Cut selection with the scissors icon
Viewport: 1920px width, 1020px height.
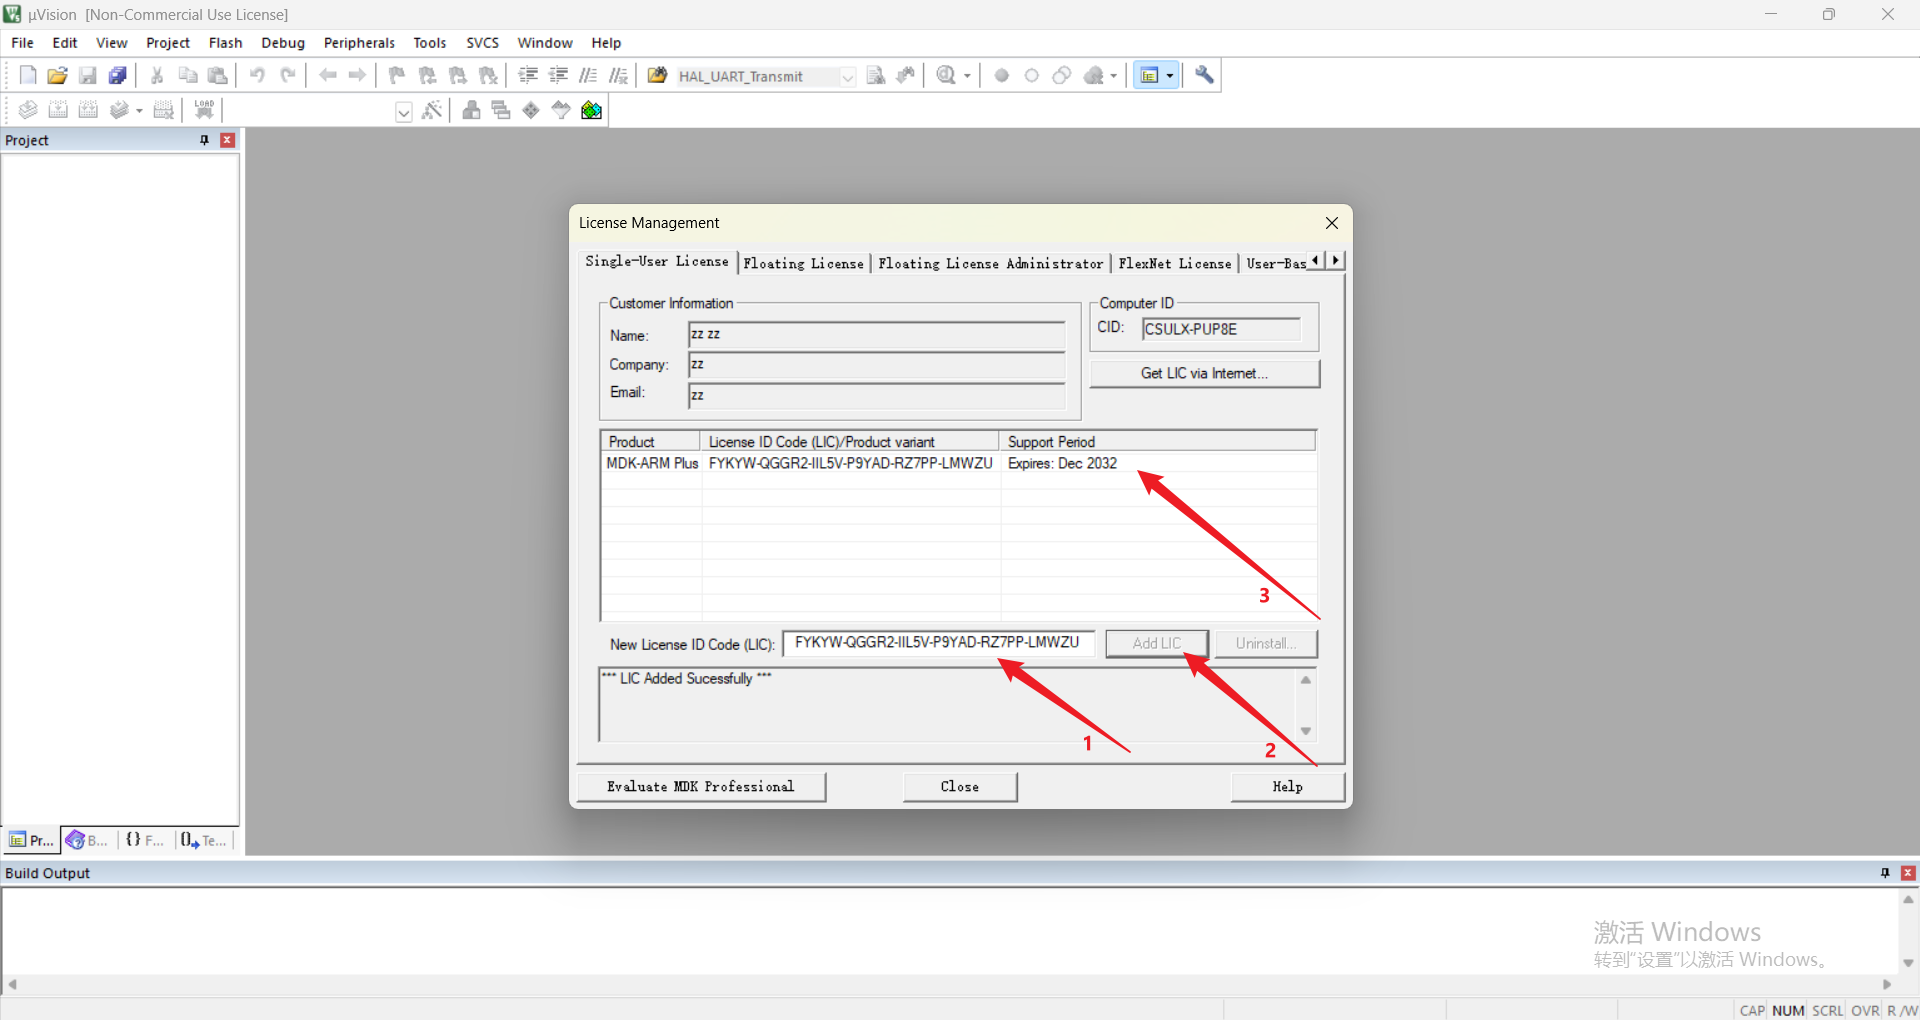pos(157,75)
